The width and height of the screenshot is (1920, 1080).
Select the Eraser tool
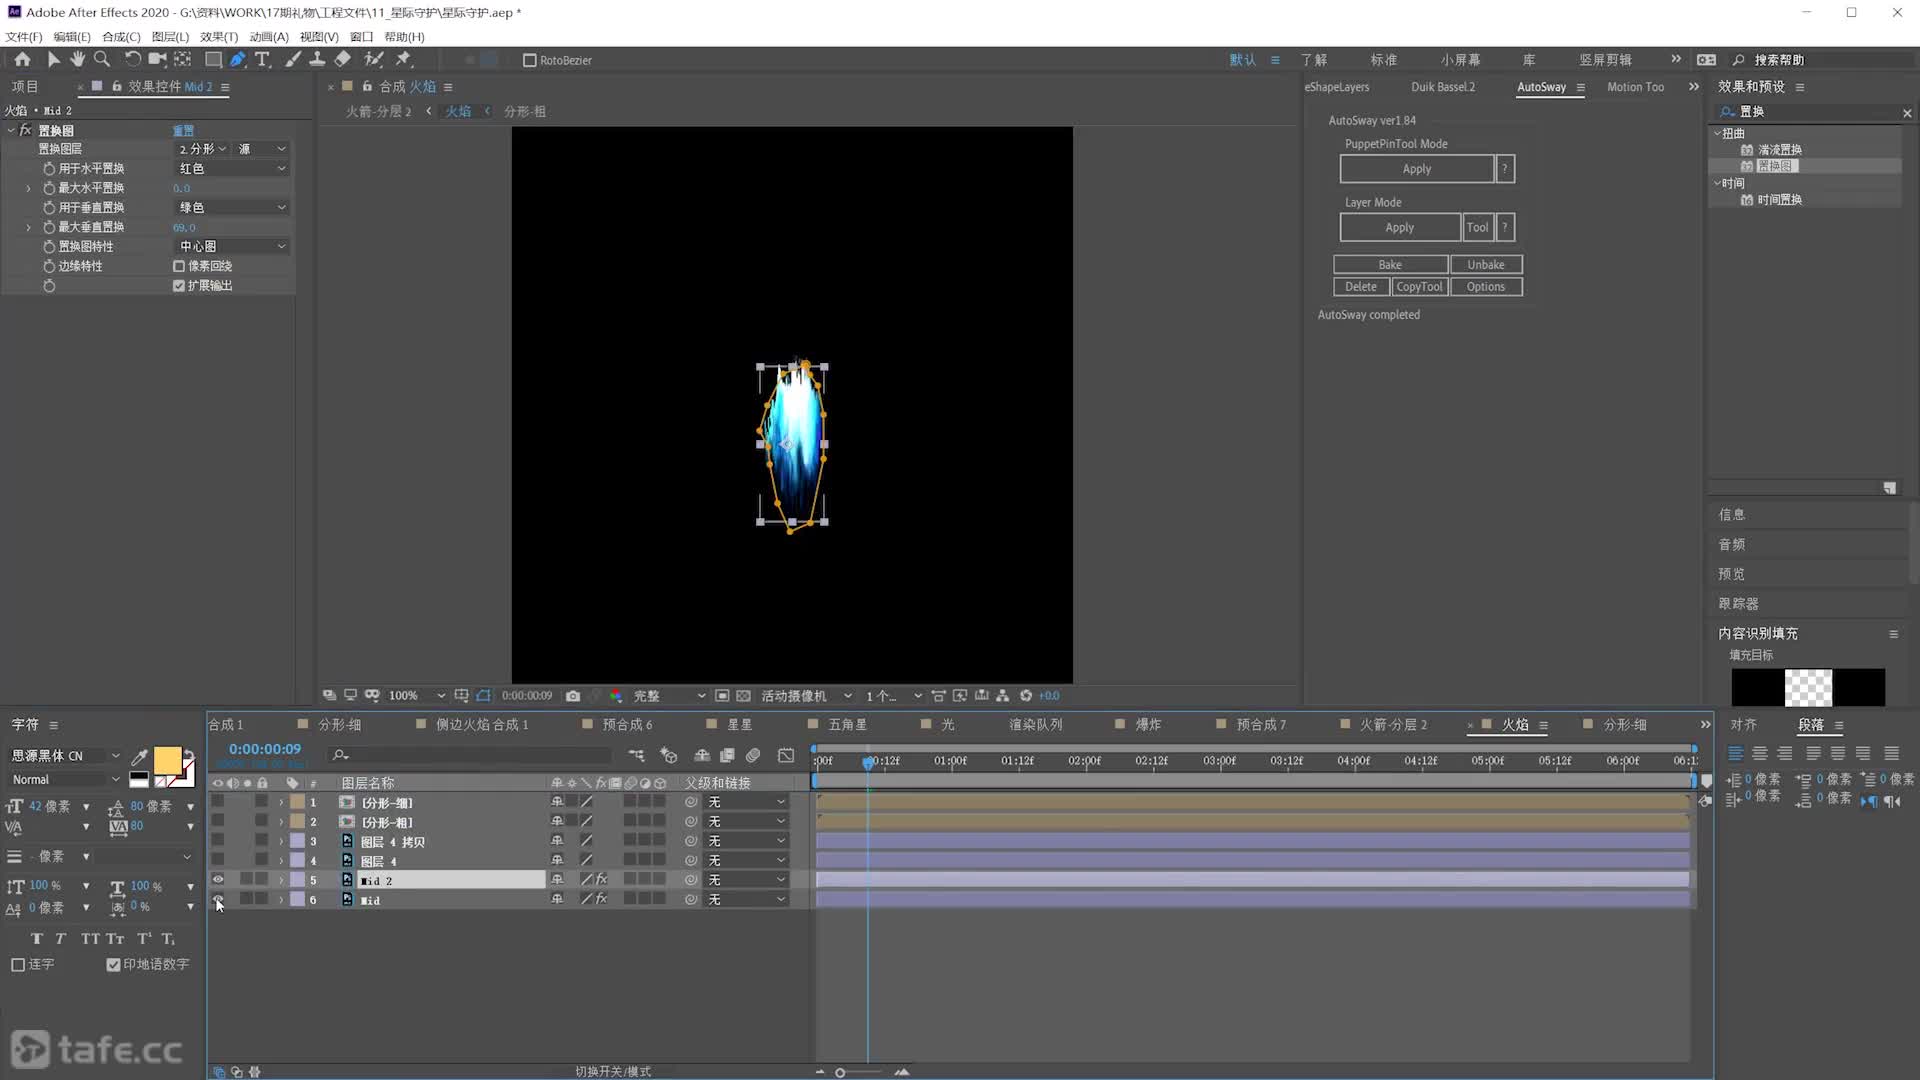(342, 59)
